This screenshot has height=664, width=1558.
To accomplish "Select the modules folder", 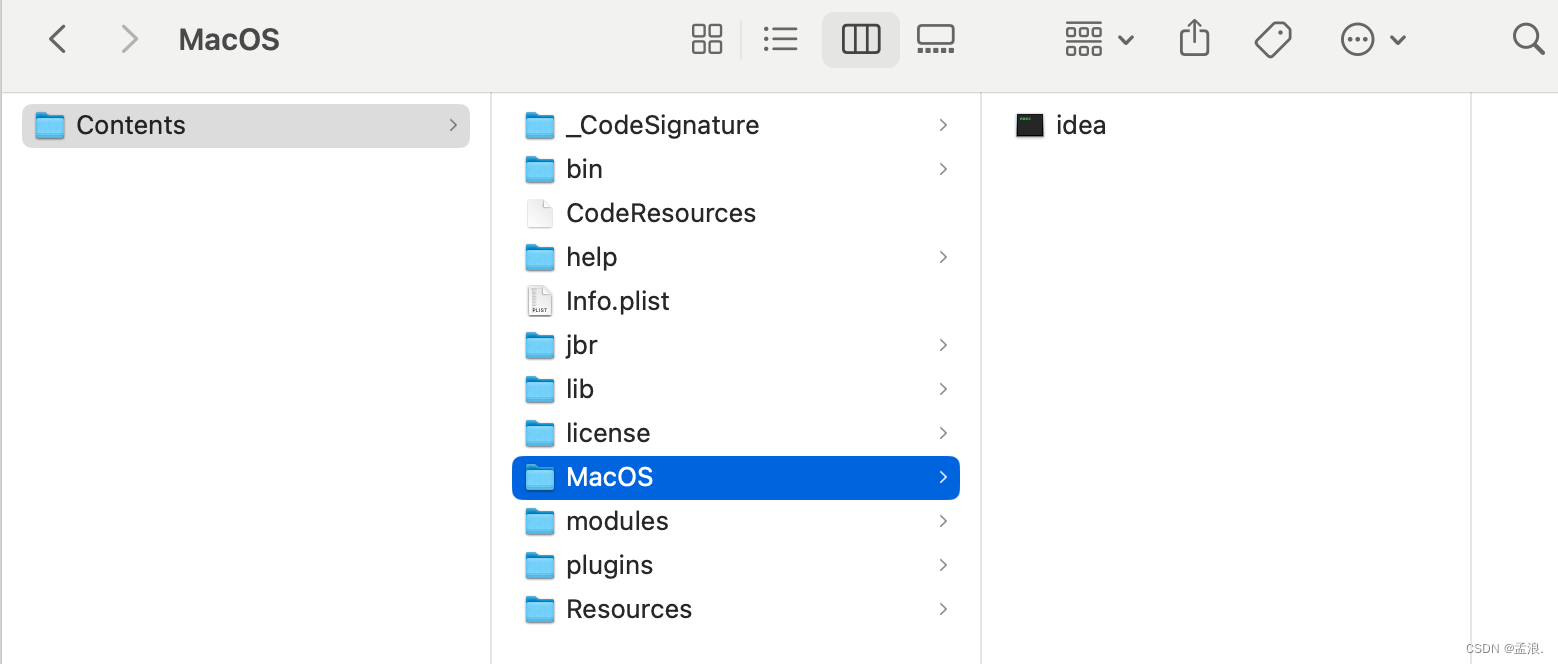I will click(x=736, y=521).
